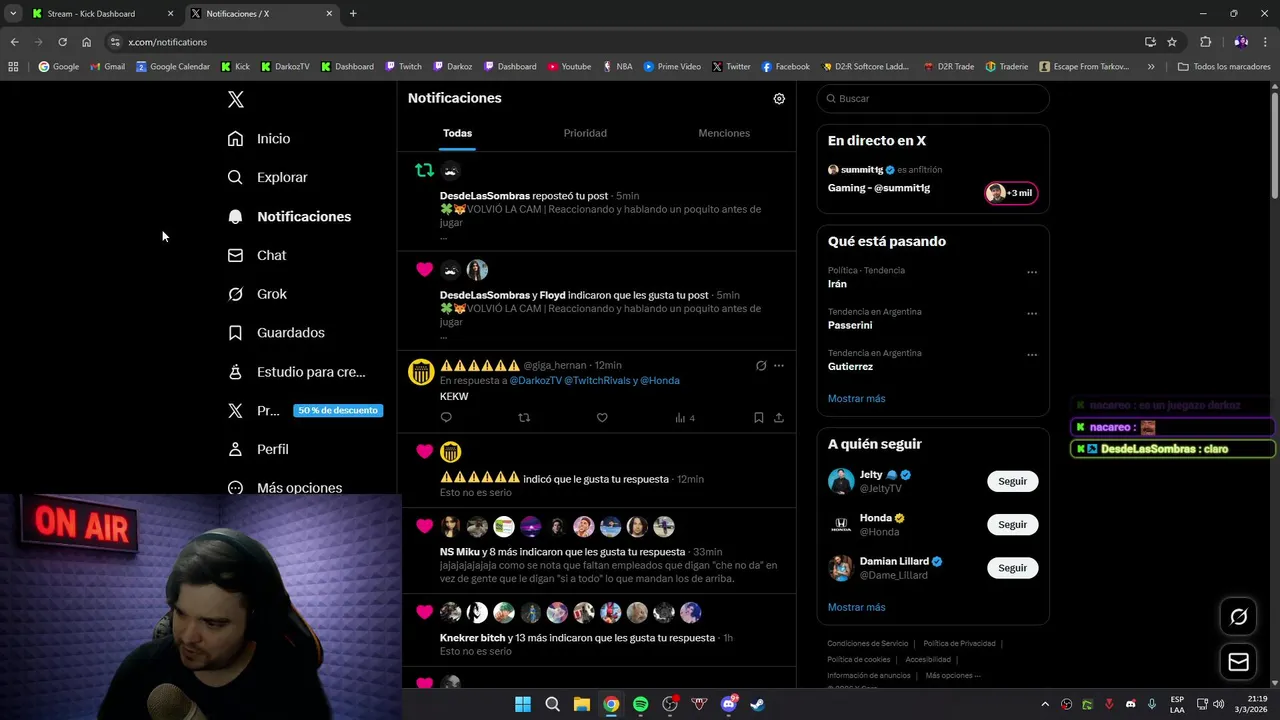This screenshot has width=1280, height=720.
Task: Open Spotify from the taskbar
Action: point(640,704)
